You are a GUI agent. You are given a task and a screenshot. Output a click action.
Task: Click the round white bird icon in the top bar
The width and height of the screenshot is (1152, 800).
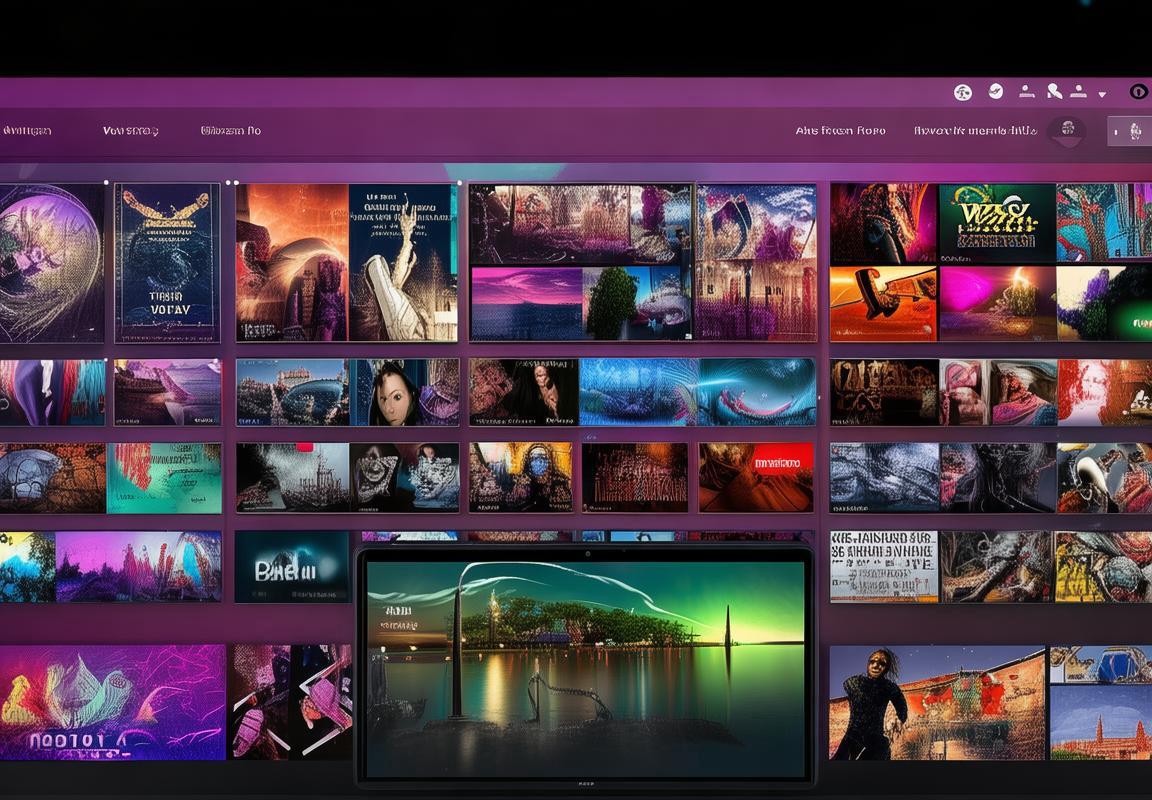point(996,91)
